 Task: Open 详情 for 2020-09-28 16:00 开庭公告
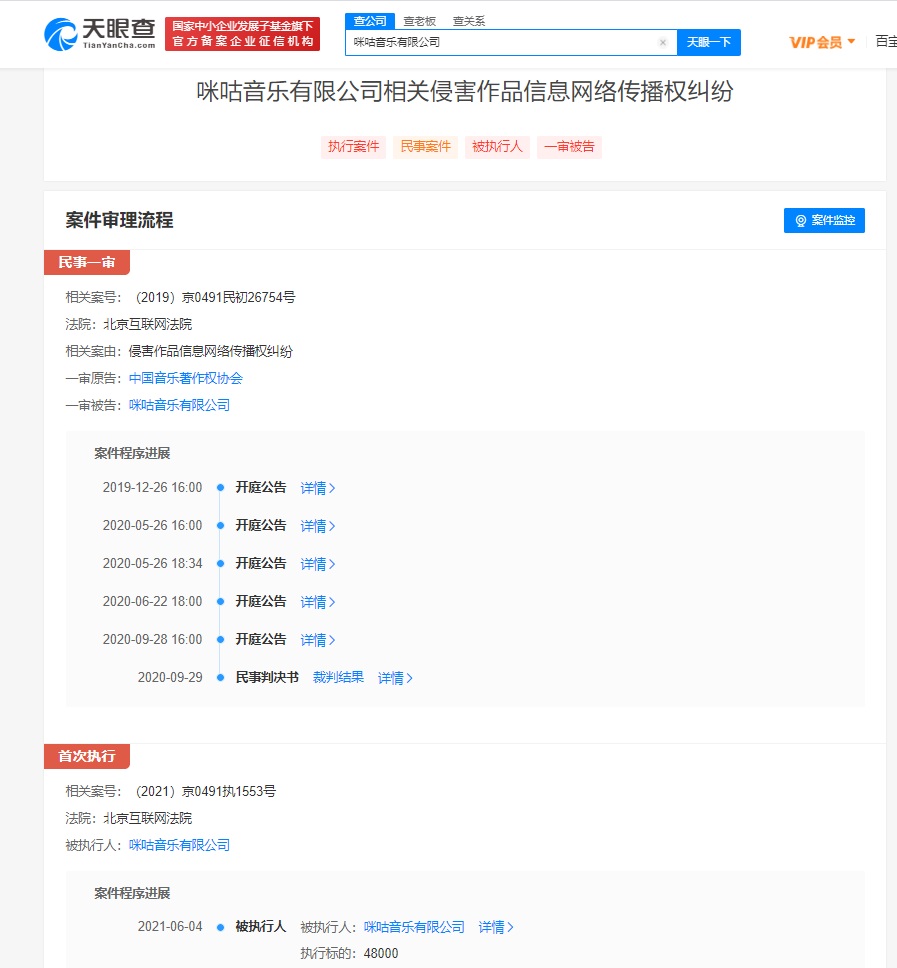318,640
